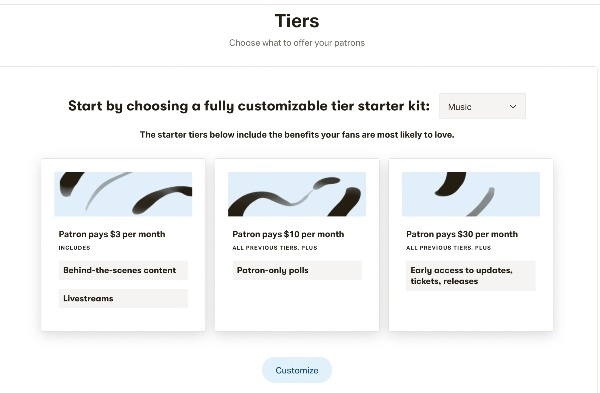Click 'Choose what to offer your patrons' subtitle
Image resolution: width=600 pixels, height=393 pixels.
click(297, 43)
